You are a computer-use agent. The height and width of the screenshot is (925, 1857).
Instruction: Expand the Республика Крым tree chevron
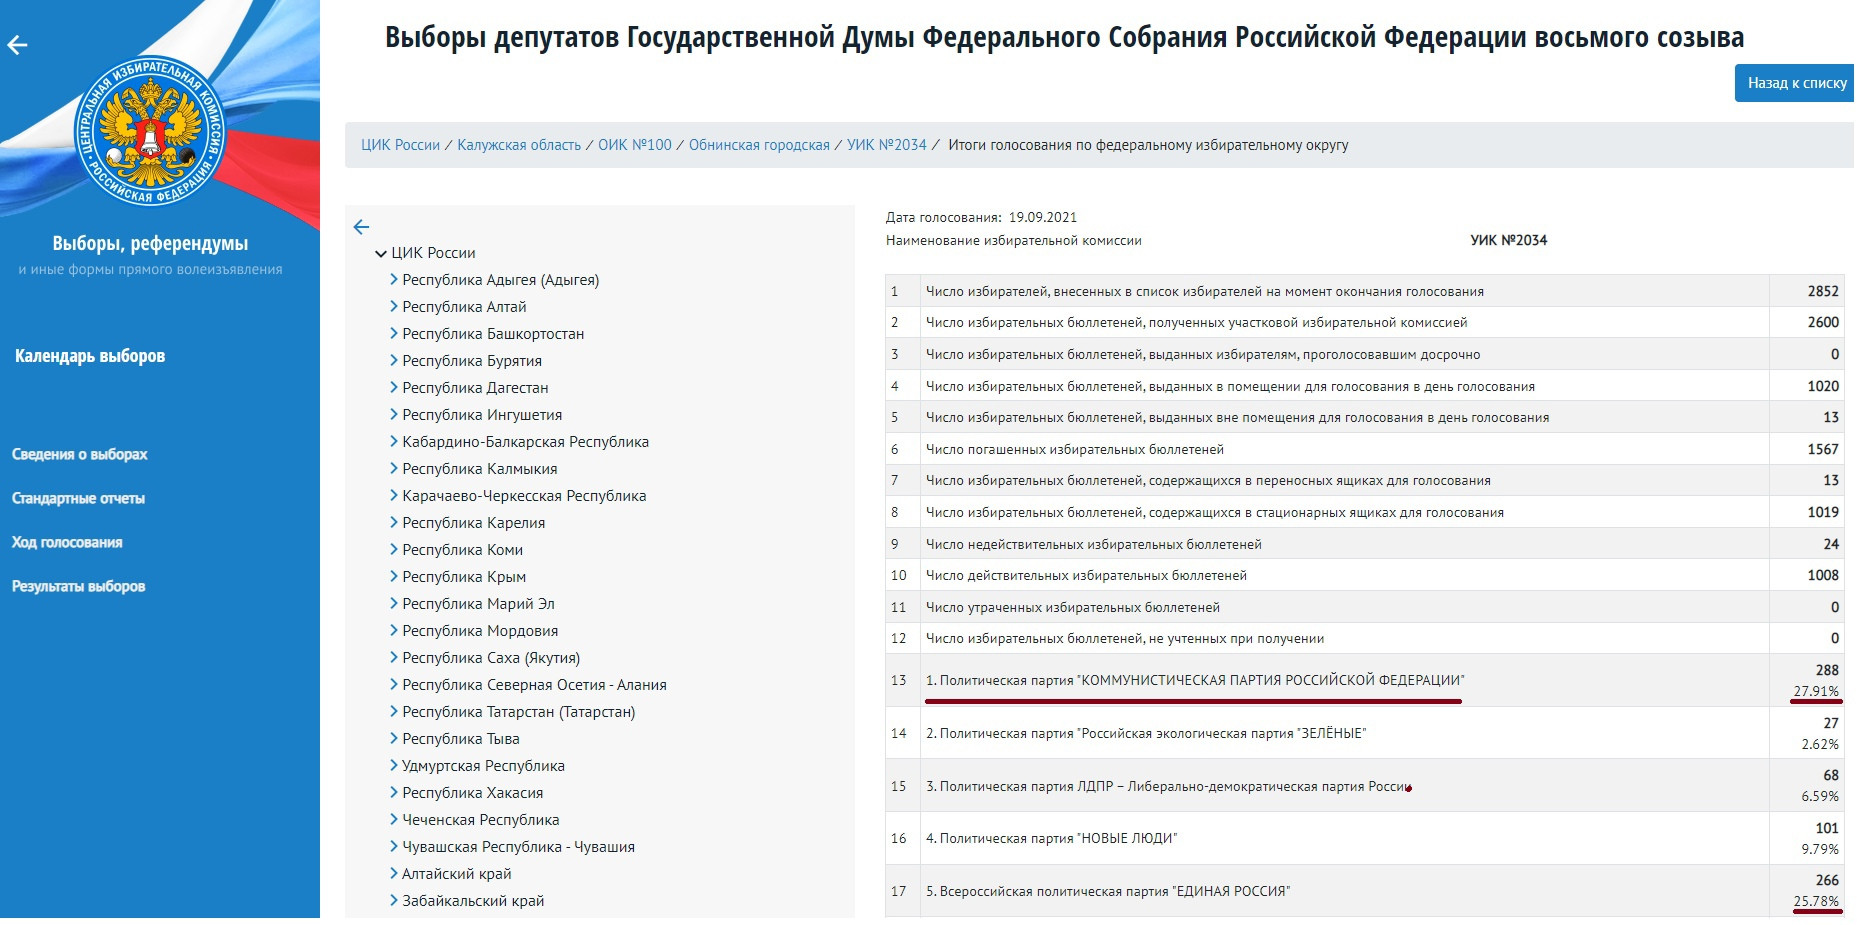(x=394, y=577)
